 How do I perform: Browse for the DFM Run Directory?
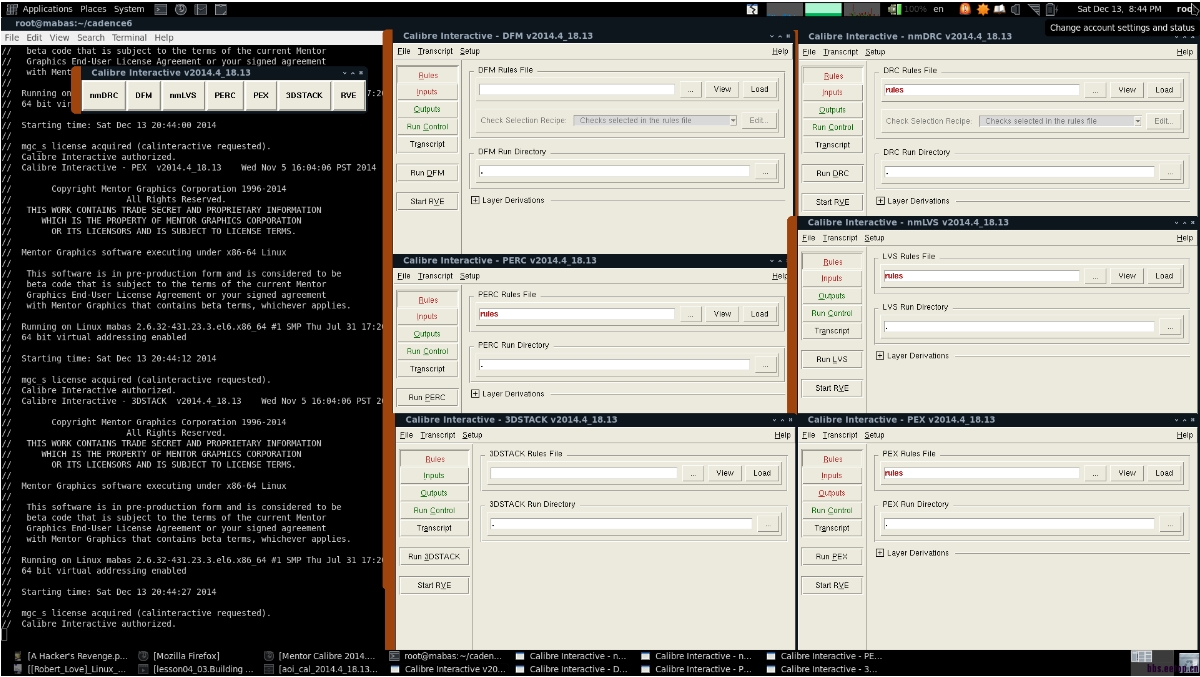pos(766,171)
